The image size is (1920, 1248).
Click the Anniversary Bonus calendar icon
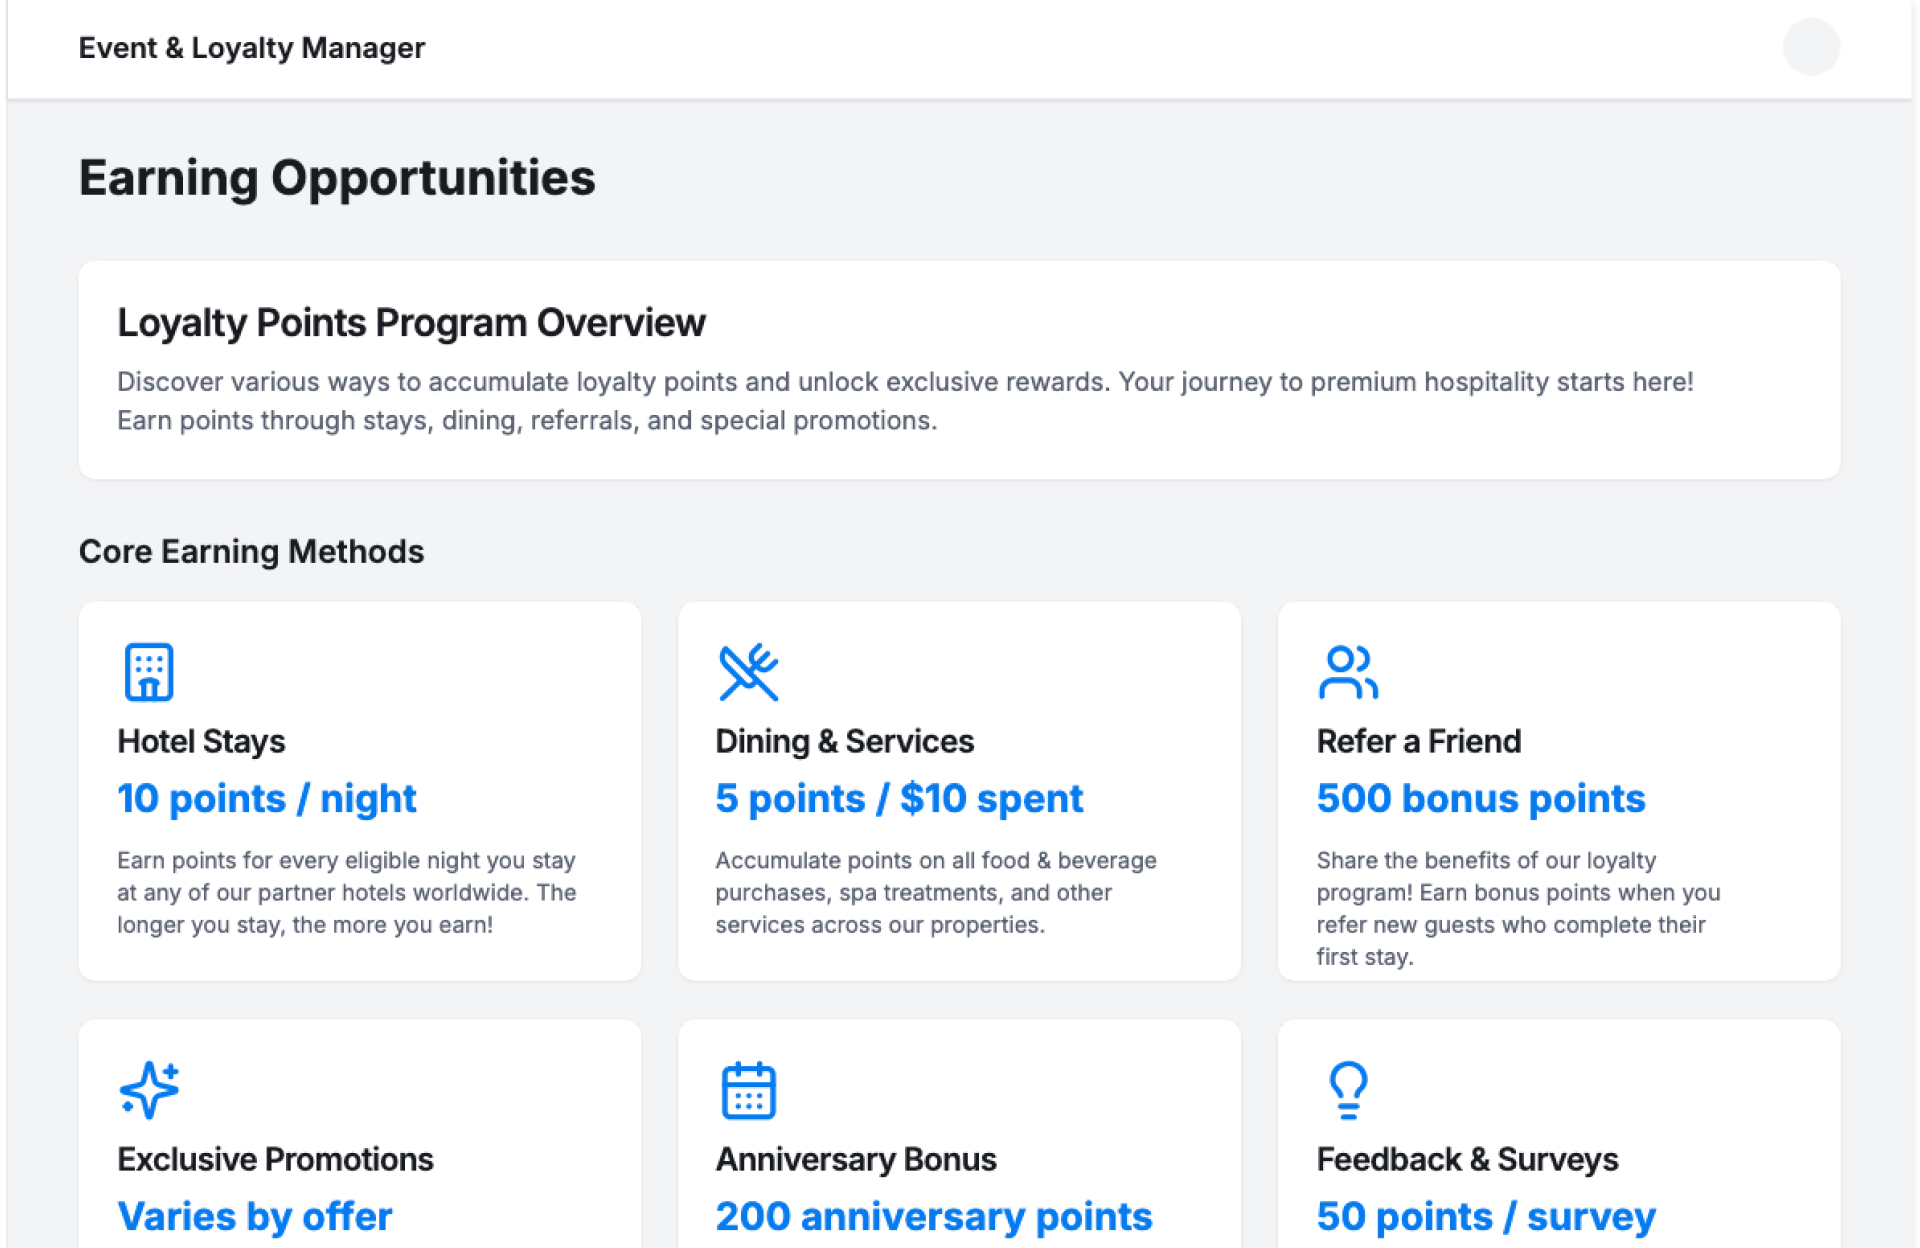tap(748, 1089)
